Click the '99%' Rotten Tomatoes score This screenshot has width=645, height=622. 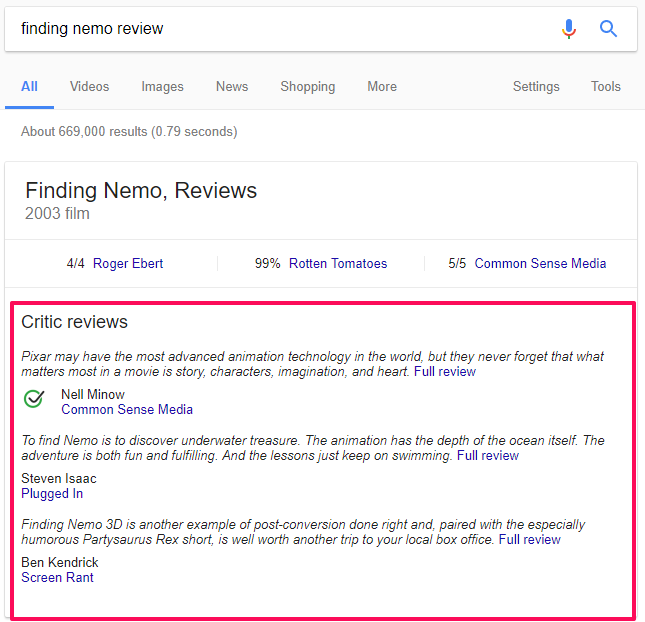[267, 263]
